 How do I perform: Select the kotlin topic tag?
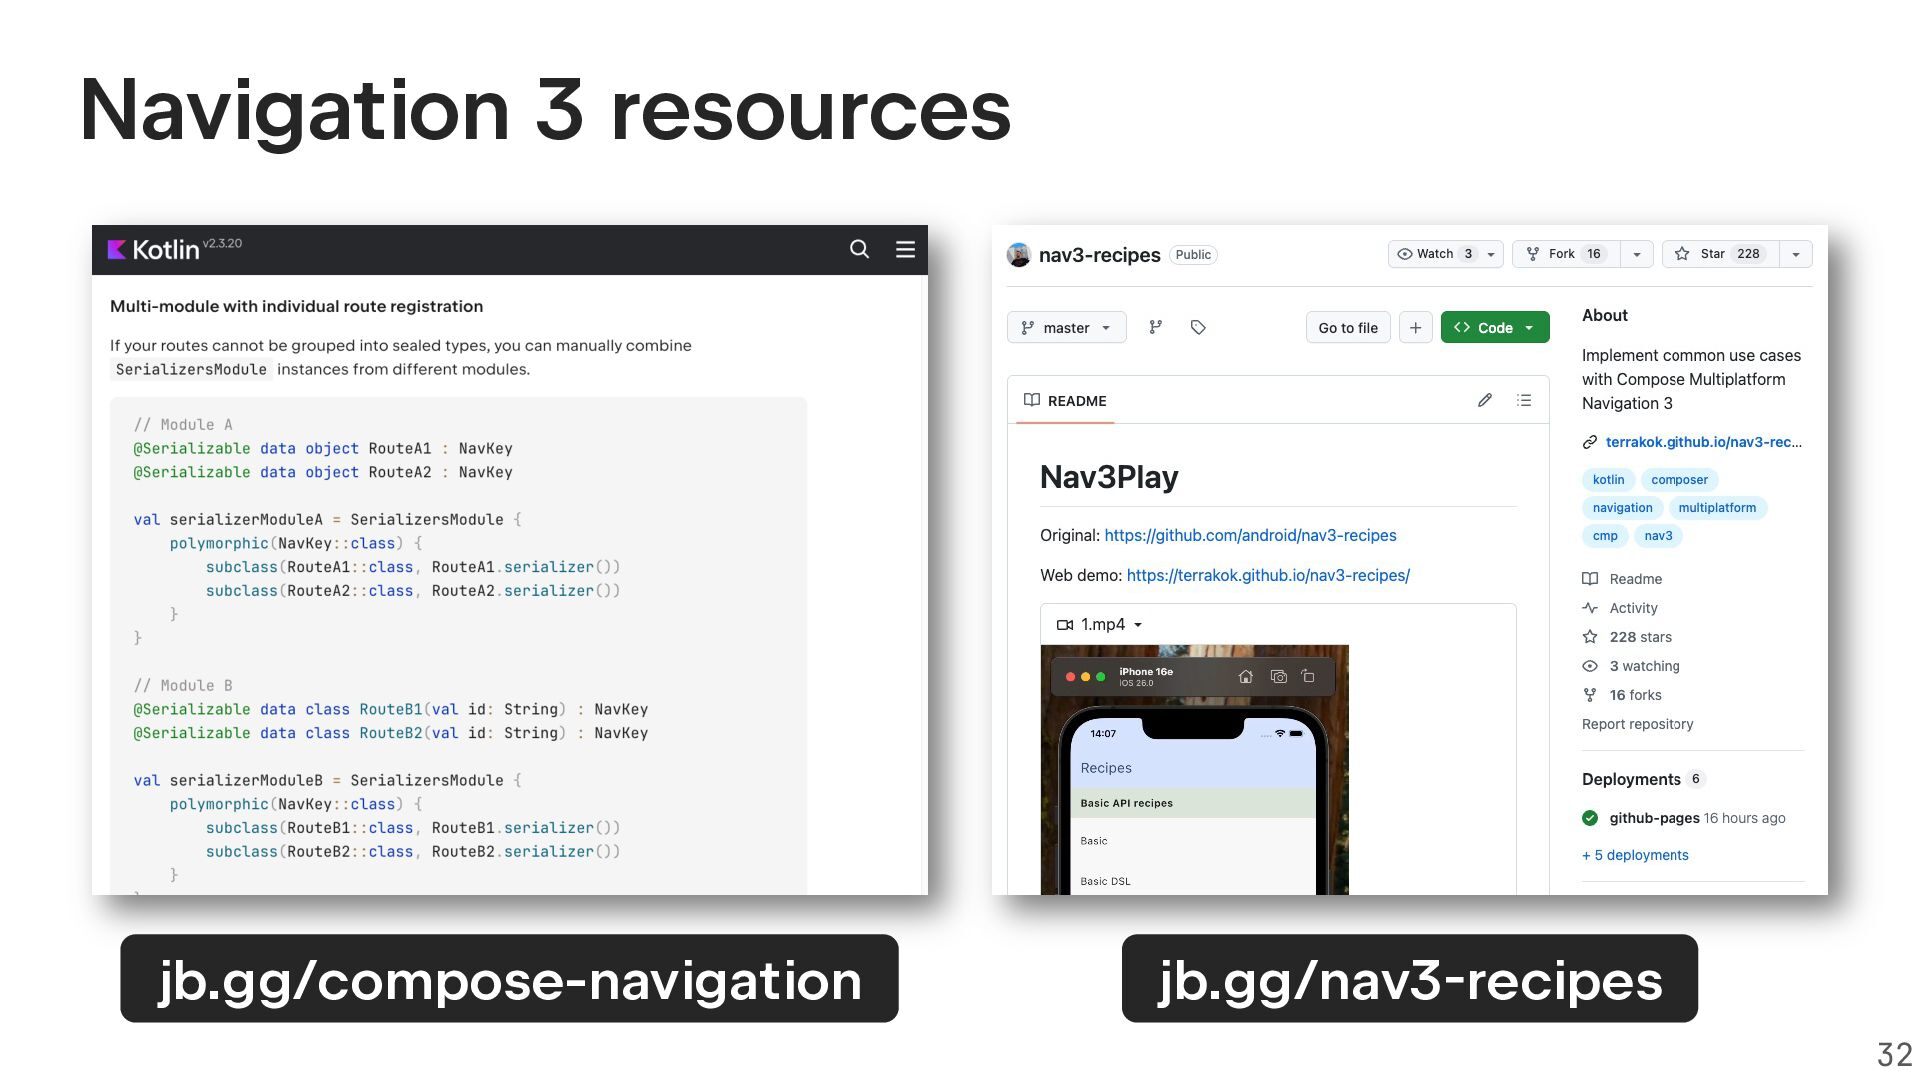(1608, 480)
